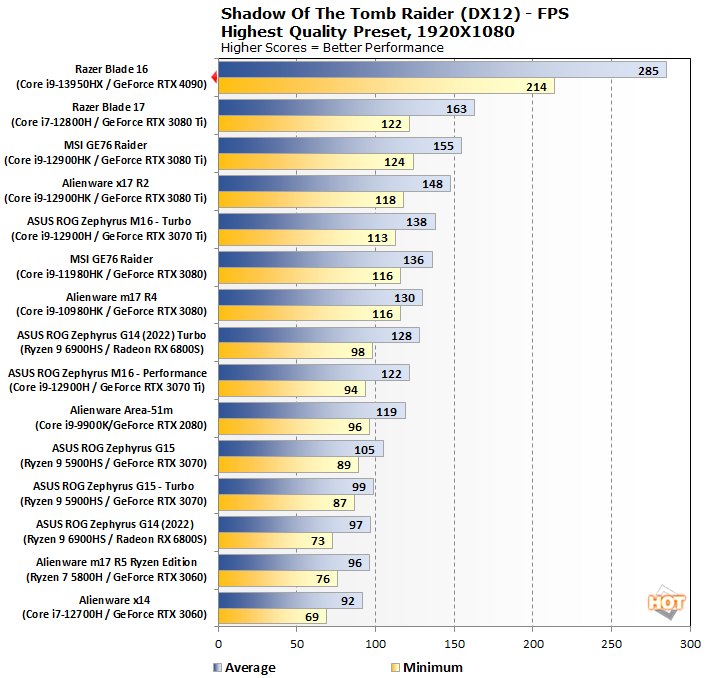
Task: Click the Zephyrus G15 Turbo average value 99
Action: click(x=359, y=487)
